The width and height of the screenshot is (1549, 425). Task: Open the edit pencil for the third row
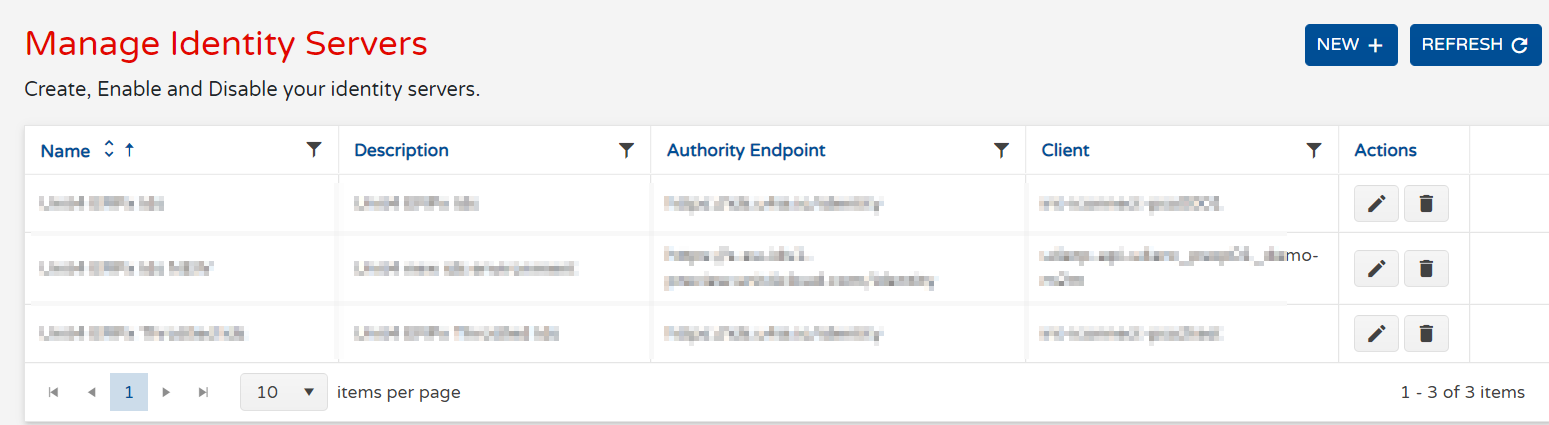(1376, 333)
